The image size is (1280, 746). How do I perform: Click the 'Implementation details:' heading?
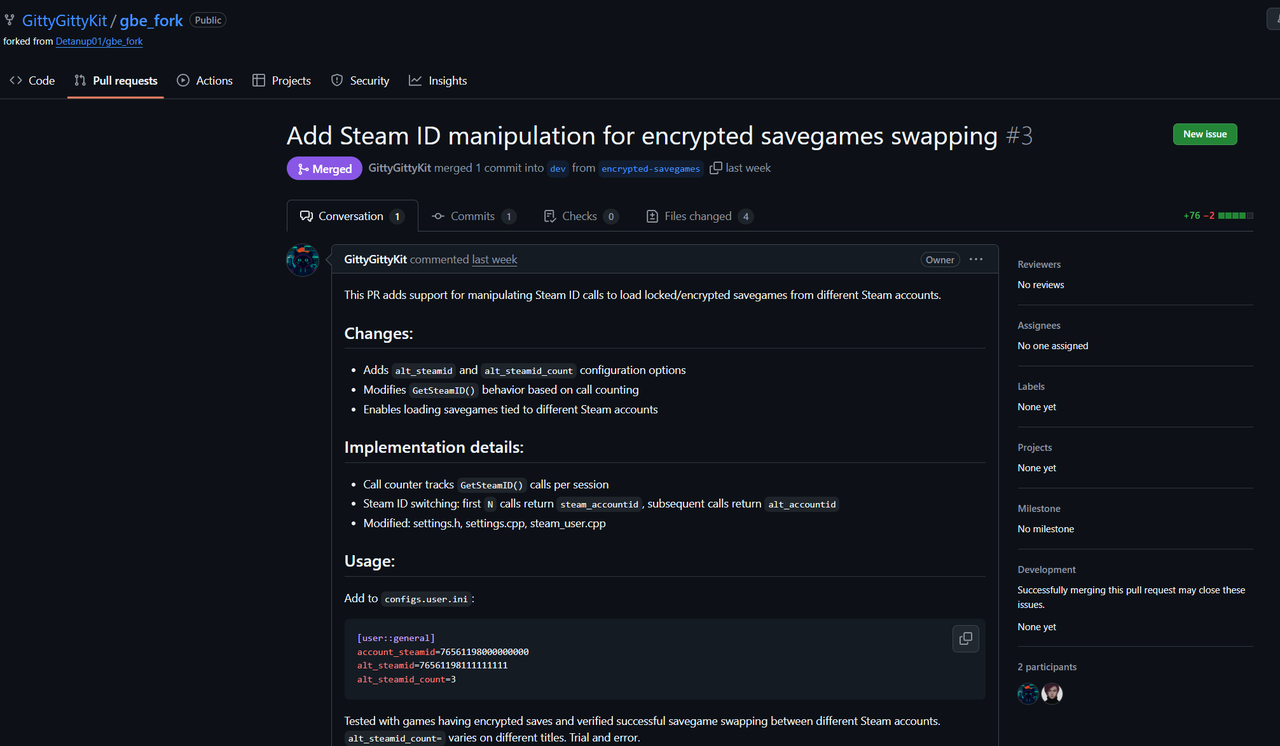[434, 447]
